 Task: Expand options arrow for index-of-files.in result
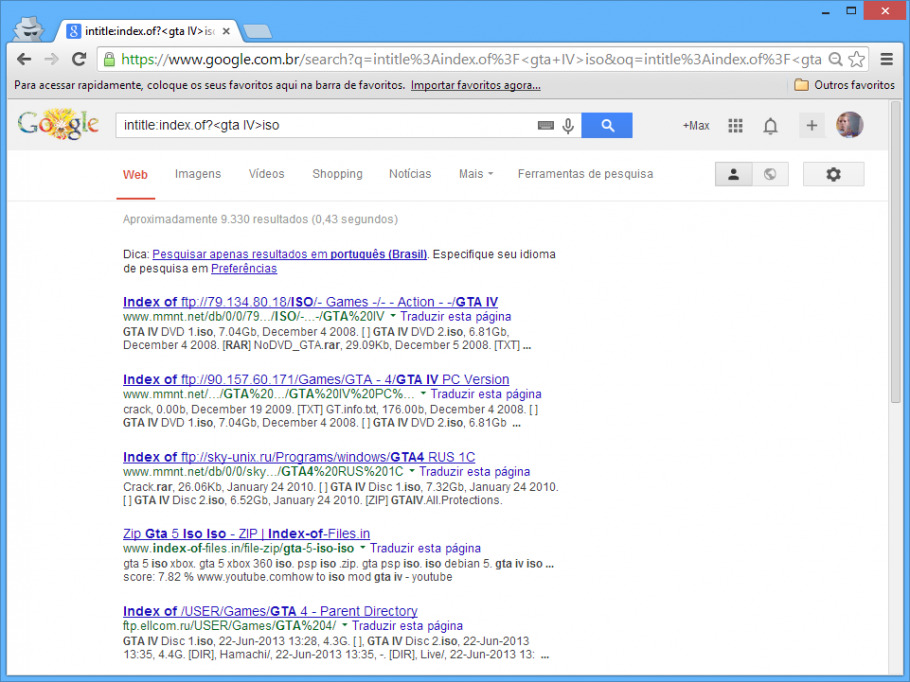pos(363,548)
